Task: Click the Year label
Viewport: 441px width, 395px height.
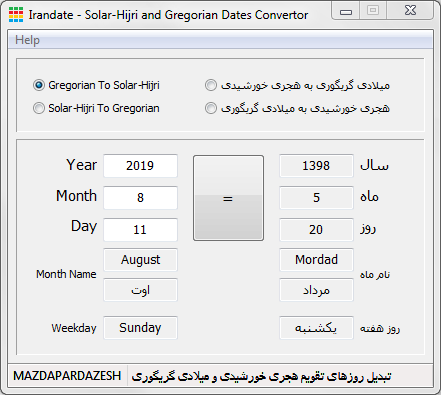Action: 82,165
